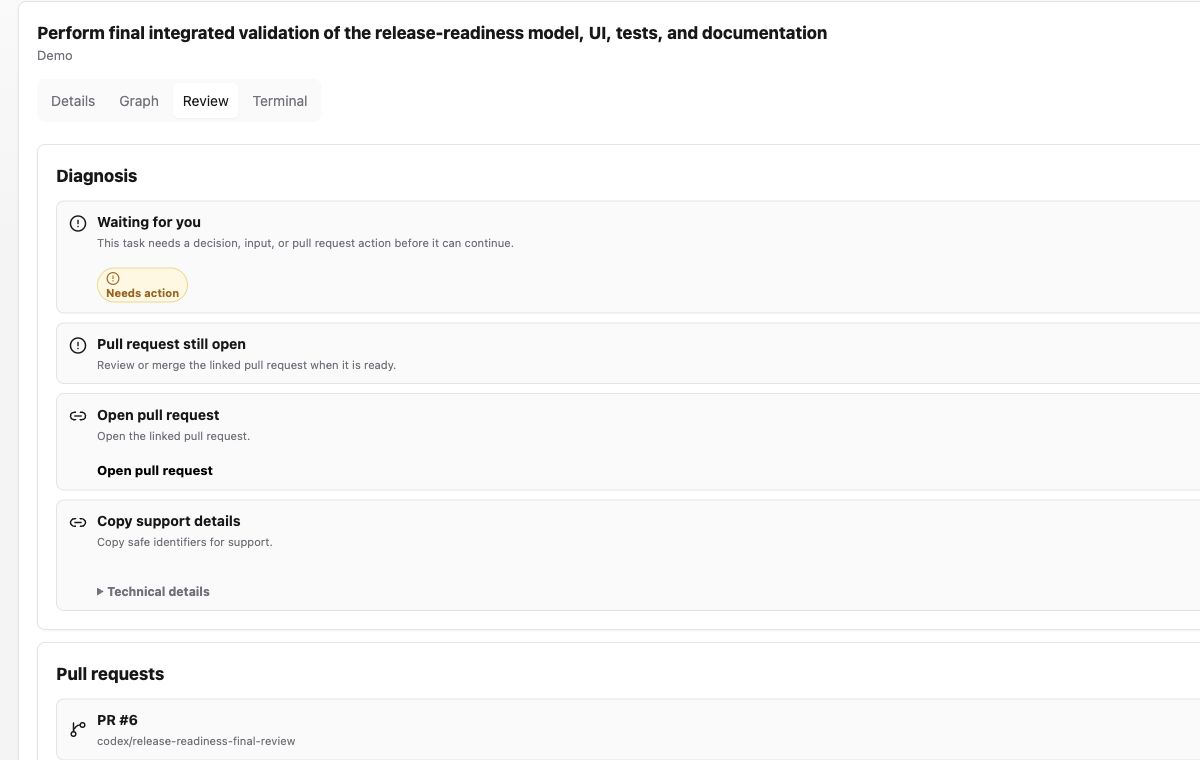Click the text Review or merge the linked pull request

point(246,365)
